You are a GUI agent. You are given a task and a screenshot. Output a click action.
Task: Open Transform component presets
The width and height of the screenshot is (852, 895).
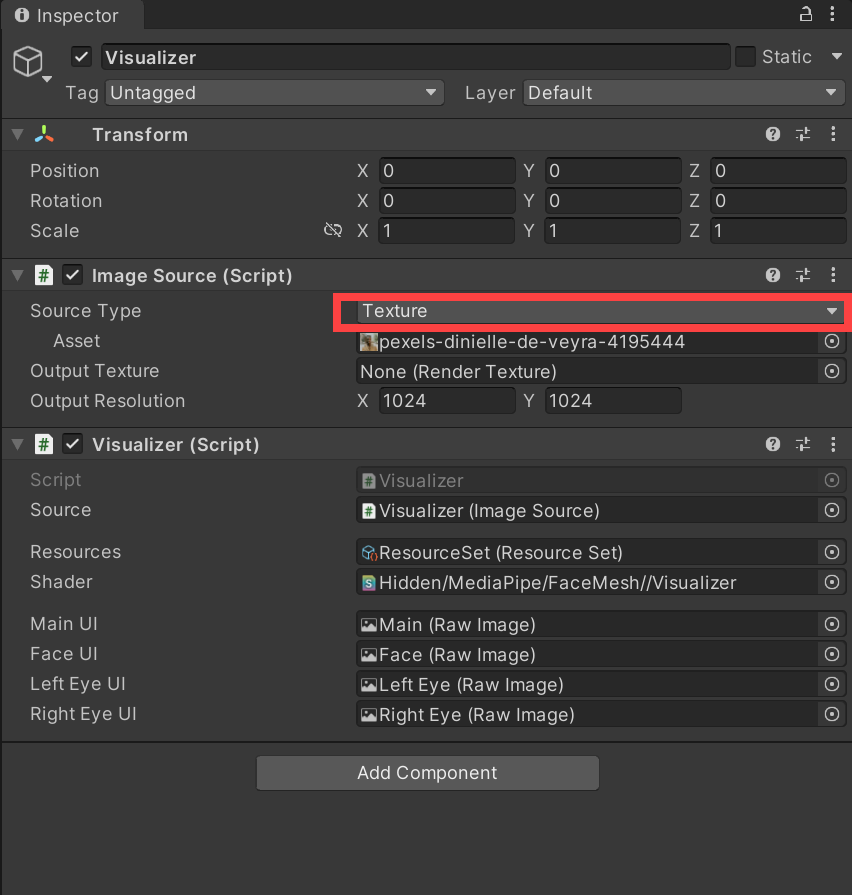click(803, 134)
